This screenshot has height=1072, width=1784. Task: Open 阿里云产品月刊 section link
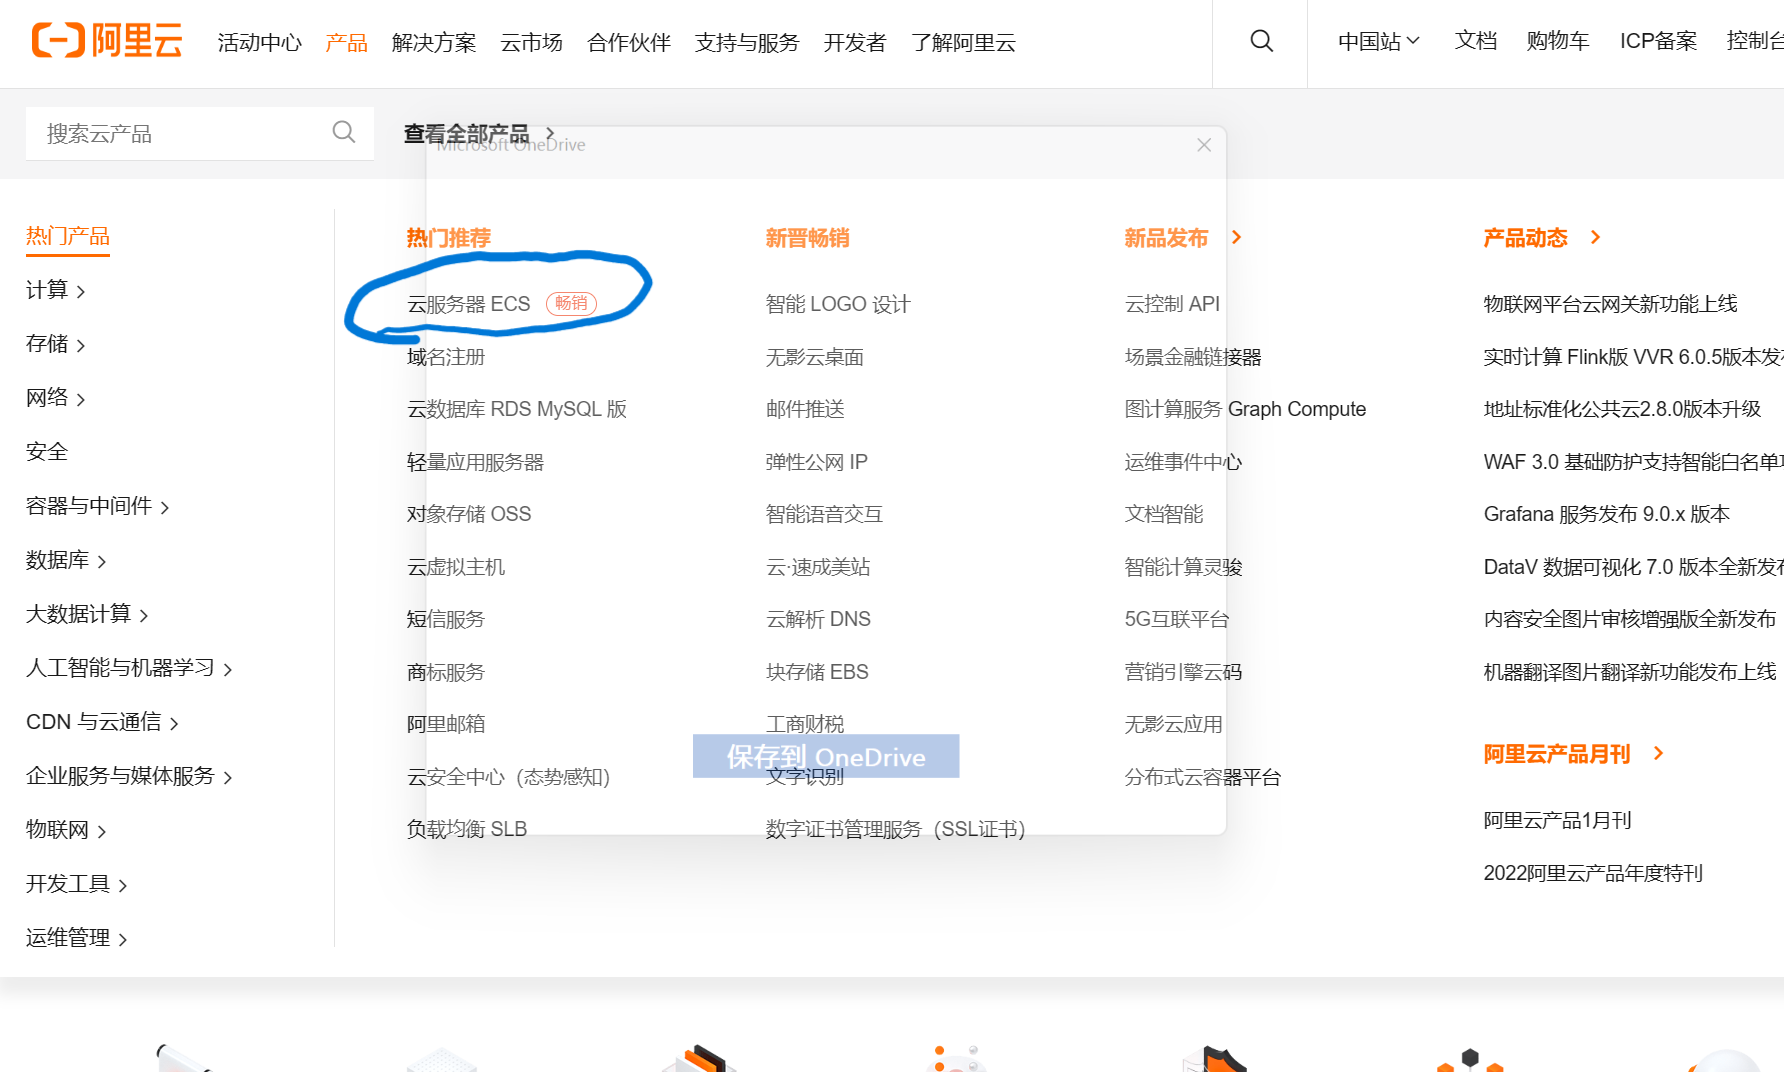tap(1557, 754)
